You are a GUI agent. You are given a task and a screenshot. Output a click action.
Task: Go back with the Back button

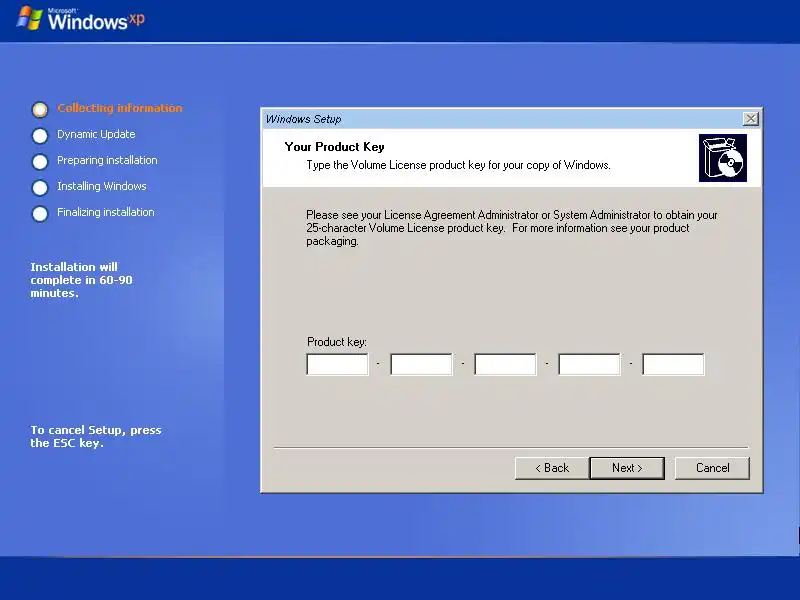pyautogui.click(x=552, y=468)
